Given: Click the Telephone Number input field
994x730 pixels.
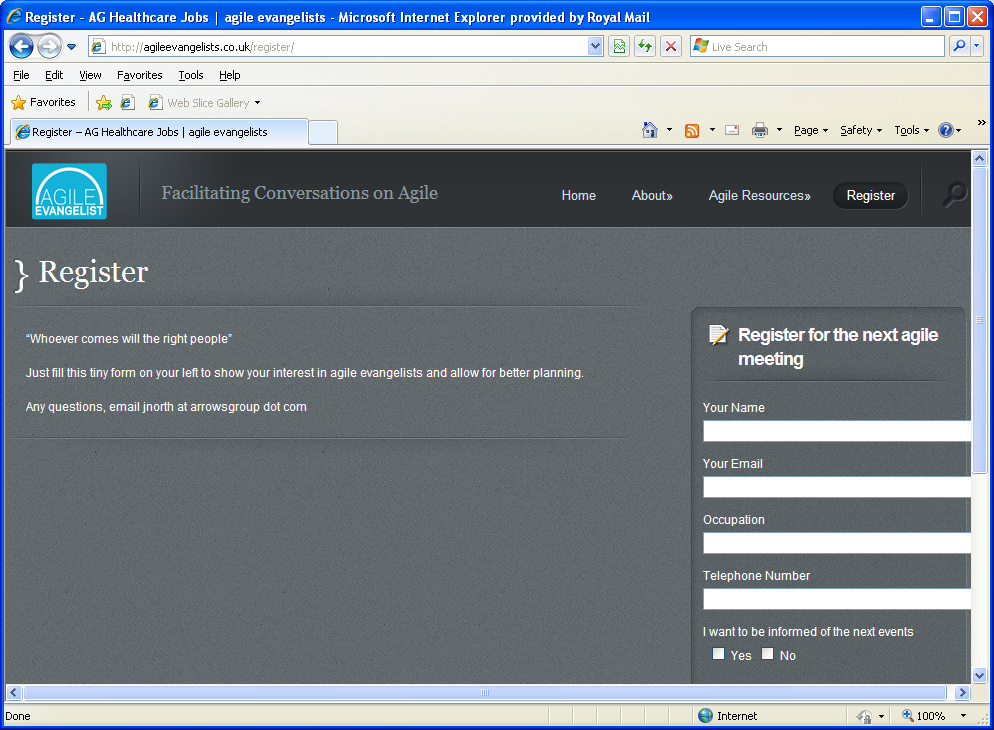Looking at the screenshot, I should point(837,599).
